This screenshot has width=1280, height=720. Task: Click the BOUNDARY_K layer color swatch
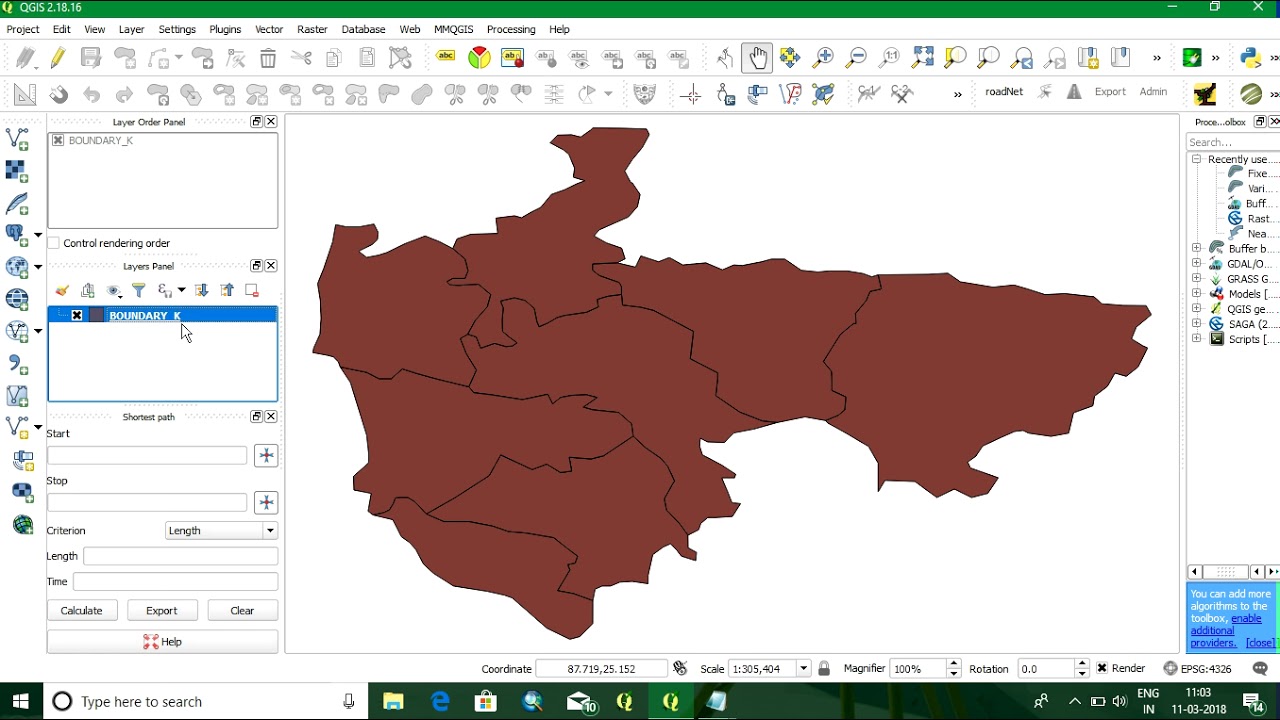(x=96, y=316)
